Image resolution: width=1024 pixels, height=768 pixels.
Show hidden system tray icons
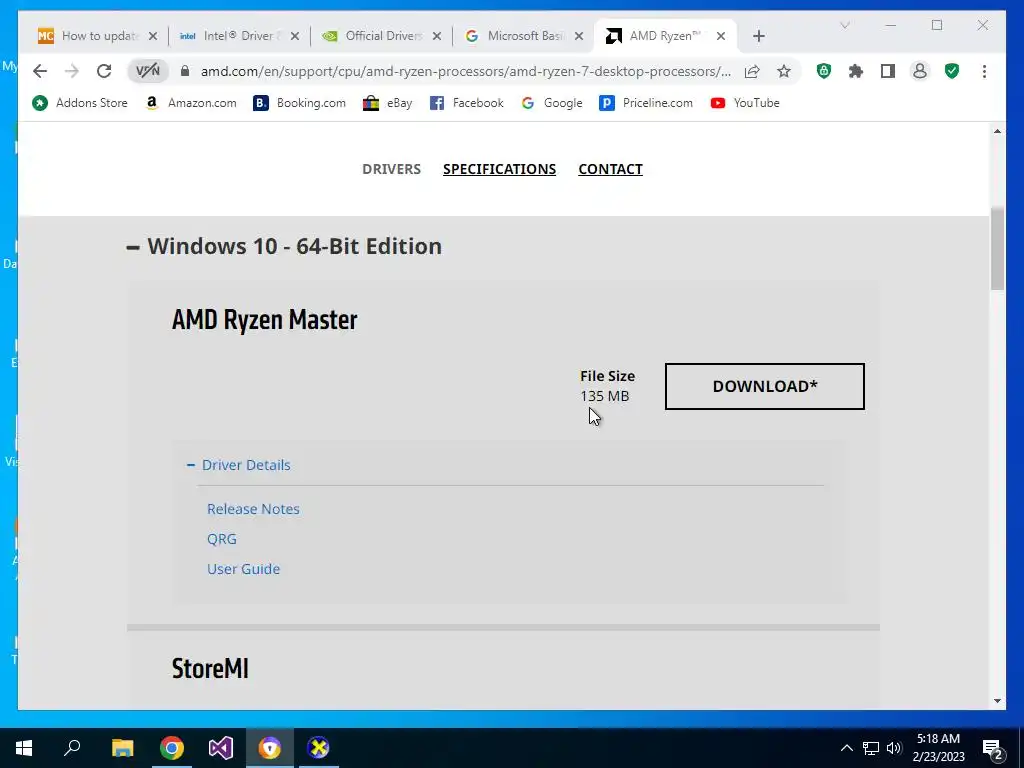point(846,748)
